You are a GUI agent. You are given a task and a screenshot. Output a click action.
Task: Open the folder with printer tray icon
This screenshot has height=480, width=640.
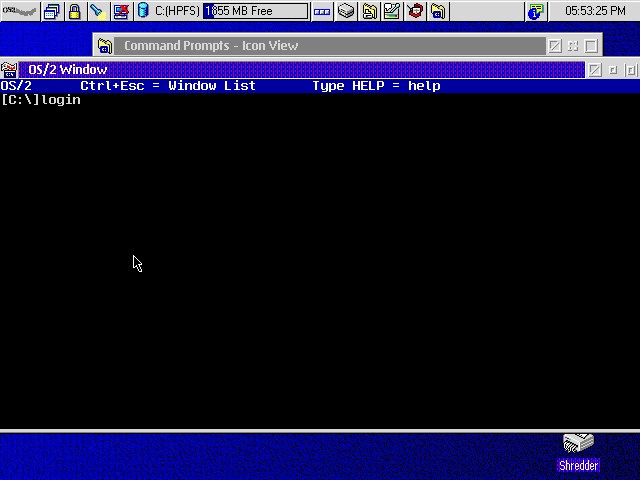[x=369, y=11]
